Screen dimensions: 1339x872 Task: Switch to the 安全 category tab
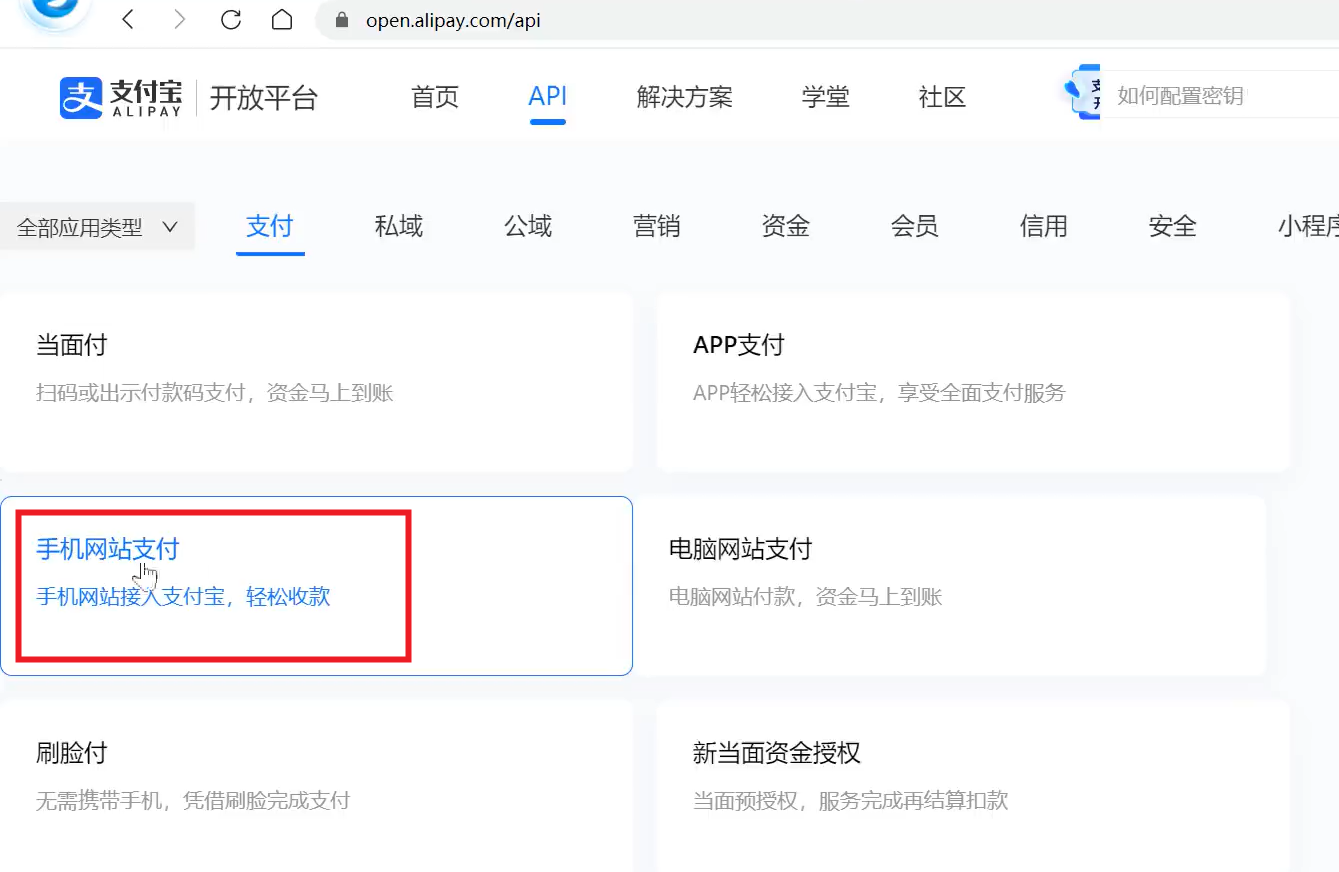(1173, 226)
